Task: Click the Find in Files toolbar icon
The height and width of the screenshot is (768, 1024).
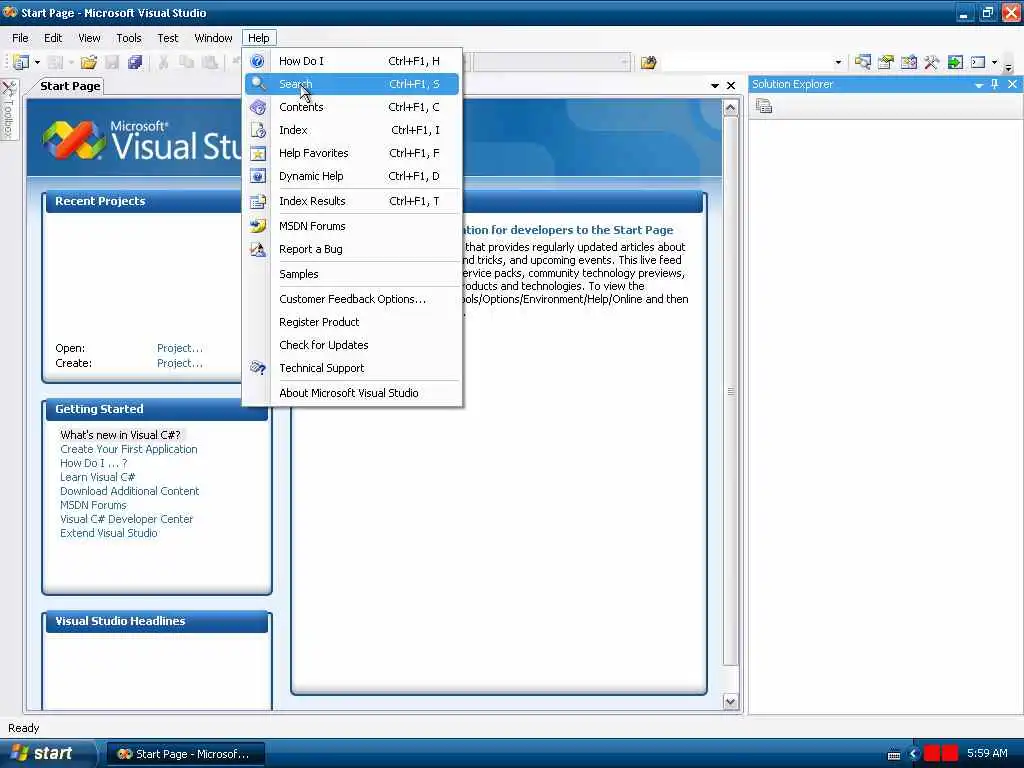Action: click(648, 63)
